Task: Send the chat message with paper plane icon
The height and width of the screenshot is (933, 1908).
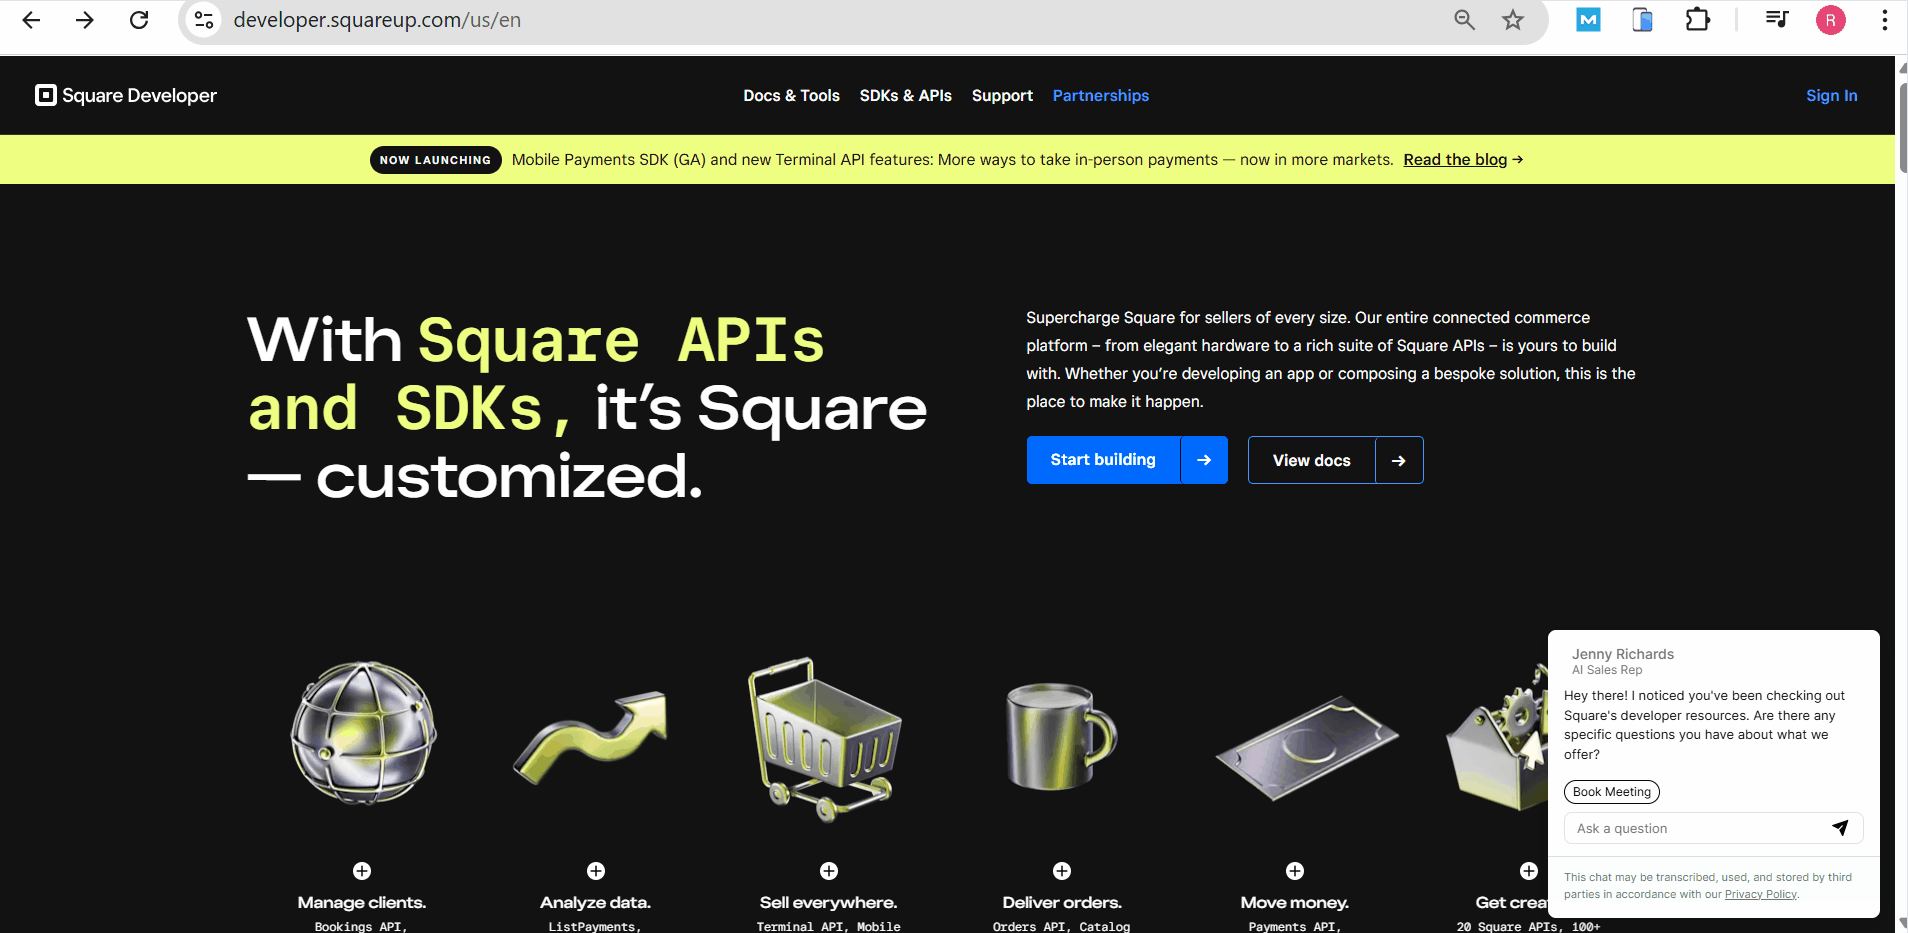Action: coord(1840,828)
